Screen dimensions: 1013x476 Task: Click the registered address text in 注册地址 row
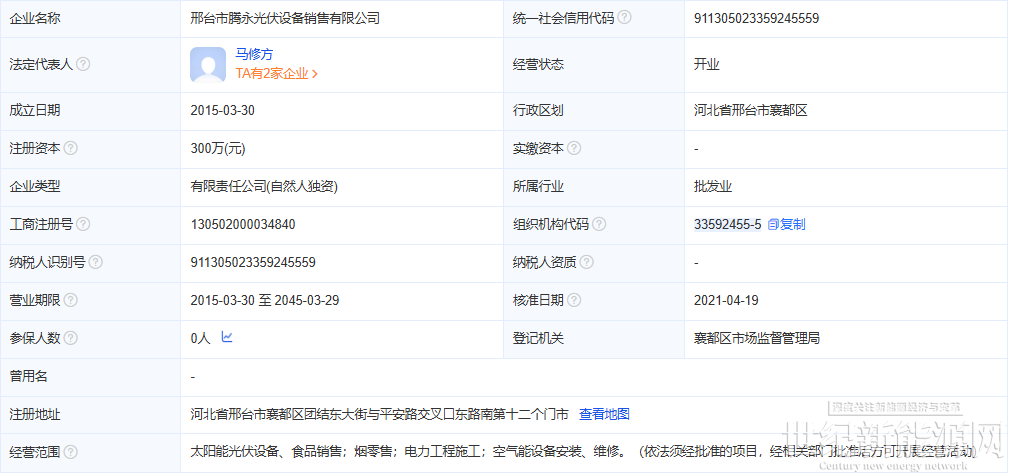[379, 414]
